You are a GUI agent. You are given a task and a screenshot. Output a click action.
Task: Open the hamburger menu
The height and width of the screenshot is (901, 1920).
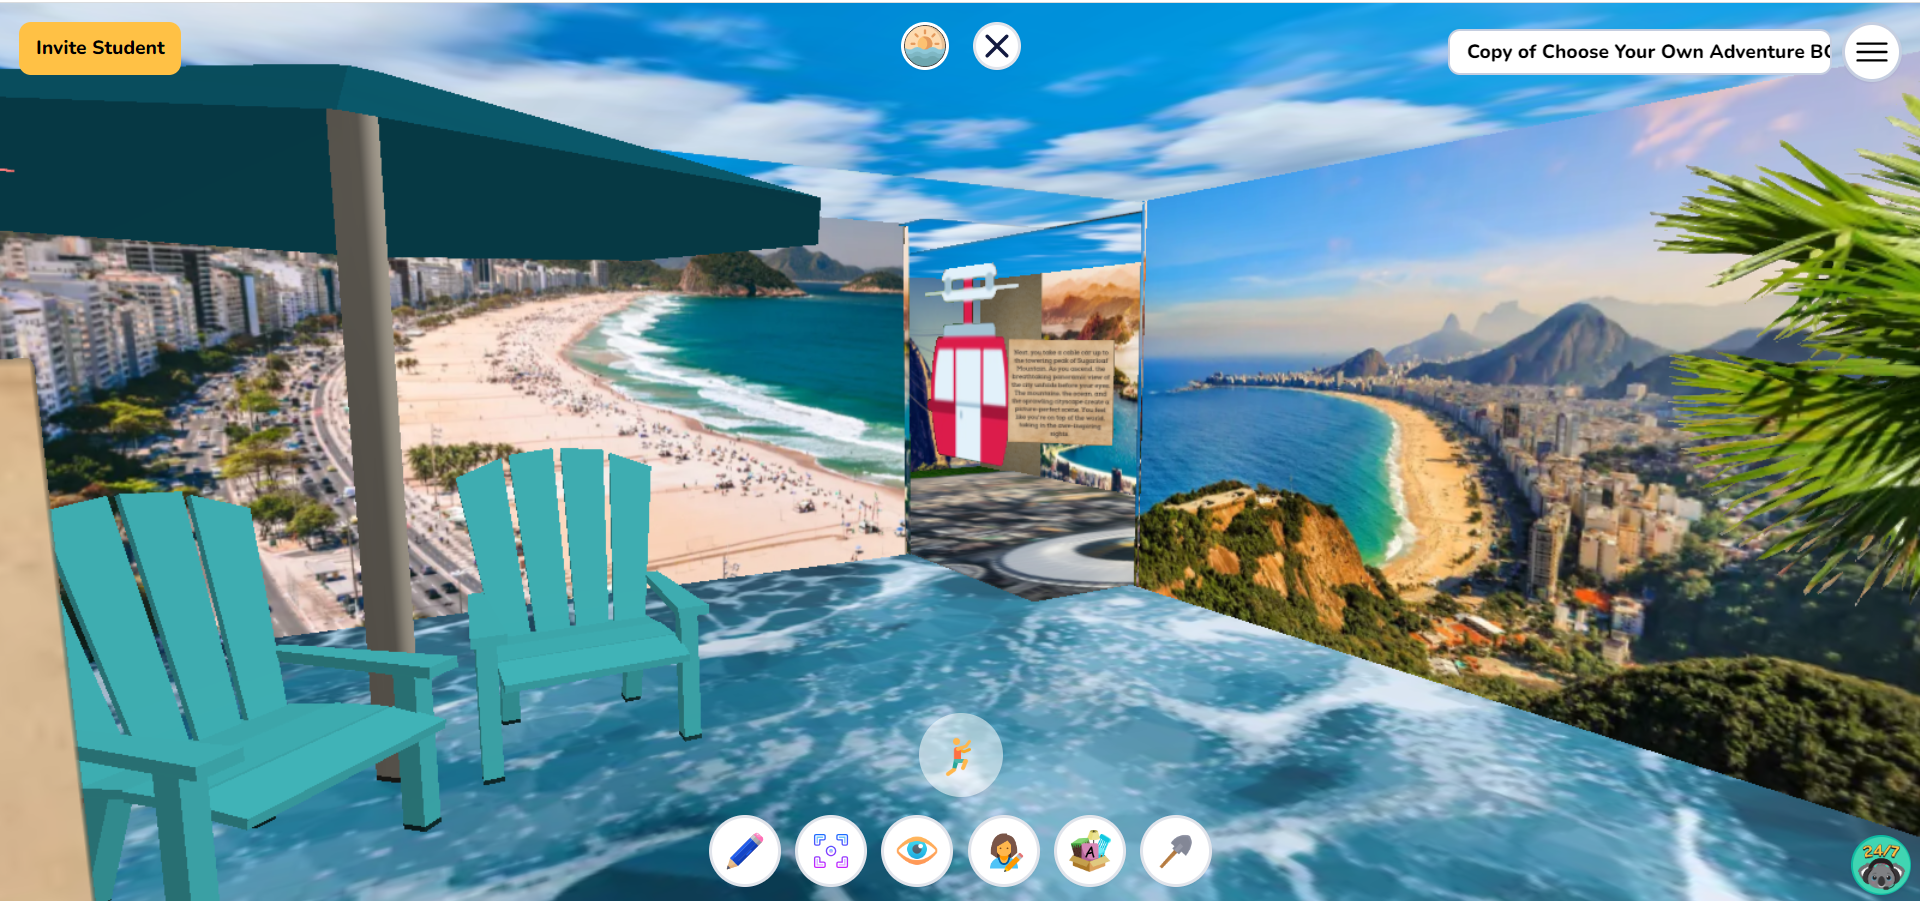pyautogui.click(x=1871, y=51)
